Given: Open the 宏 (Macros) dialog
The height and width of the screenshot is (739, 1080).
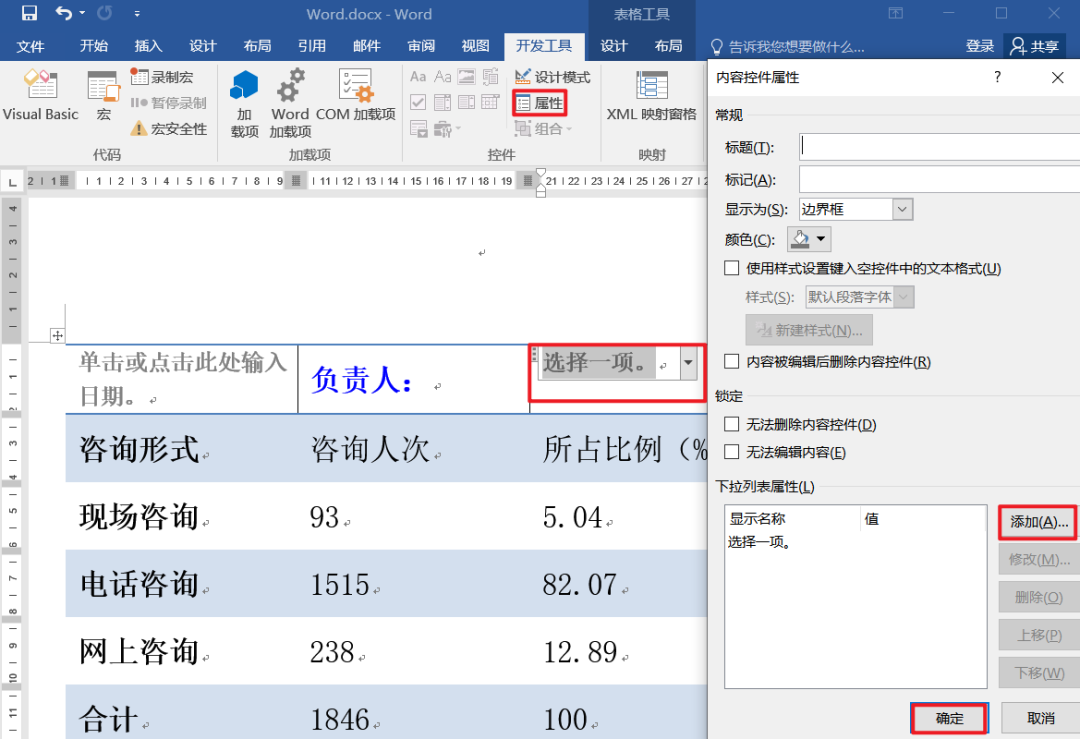Looking at the screenshot, I should tap(103, 96).
